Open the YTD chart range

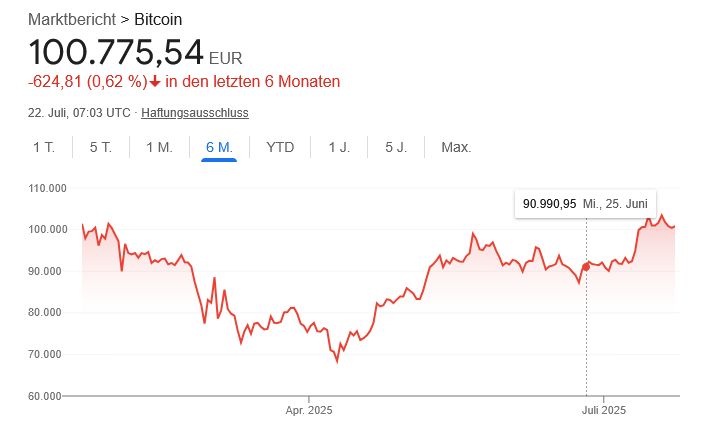(280, 147)
